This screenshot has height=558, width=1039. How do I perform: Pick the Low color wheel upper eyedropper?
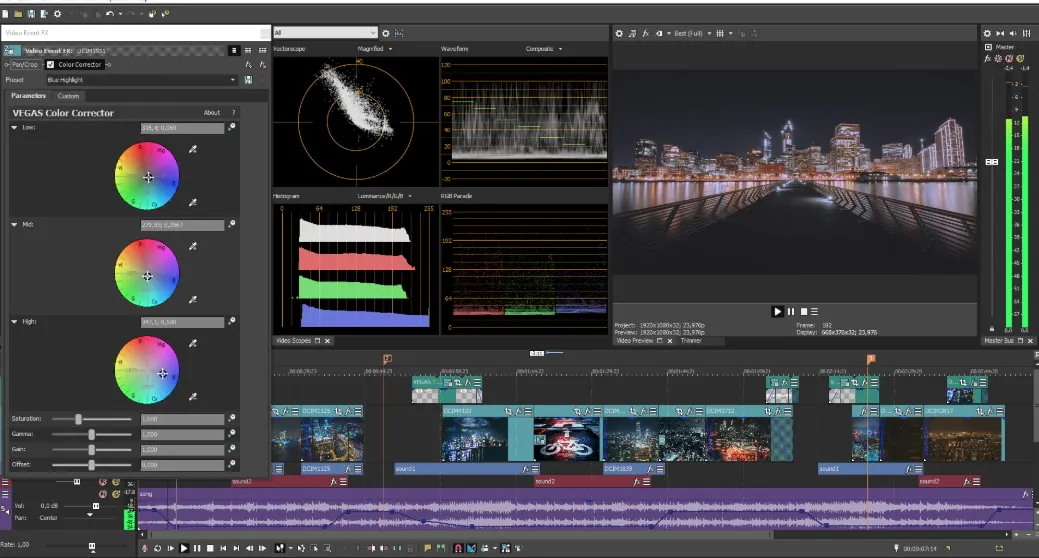tap(193, 149)
